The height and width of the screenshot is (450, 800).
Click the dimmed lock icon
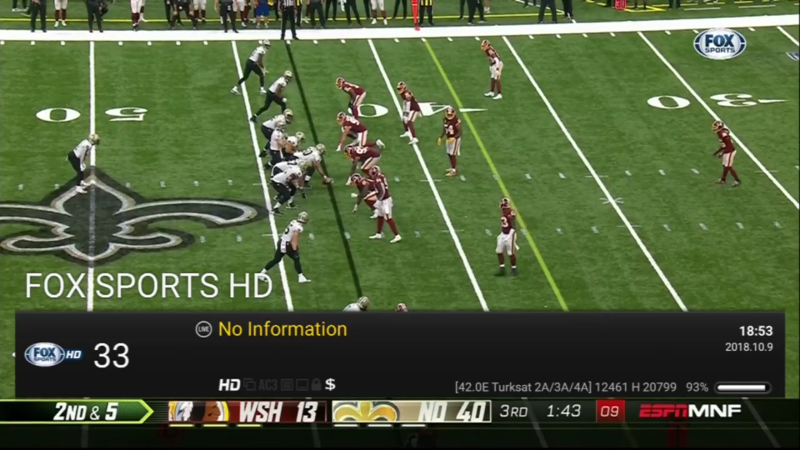[316, 384]
